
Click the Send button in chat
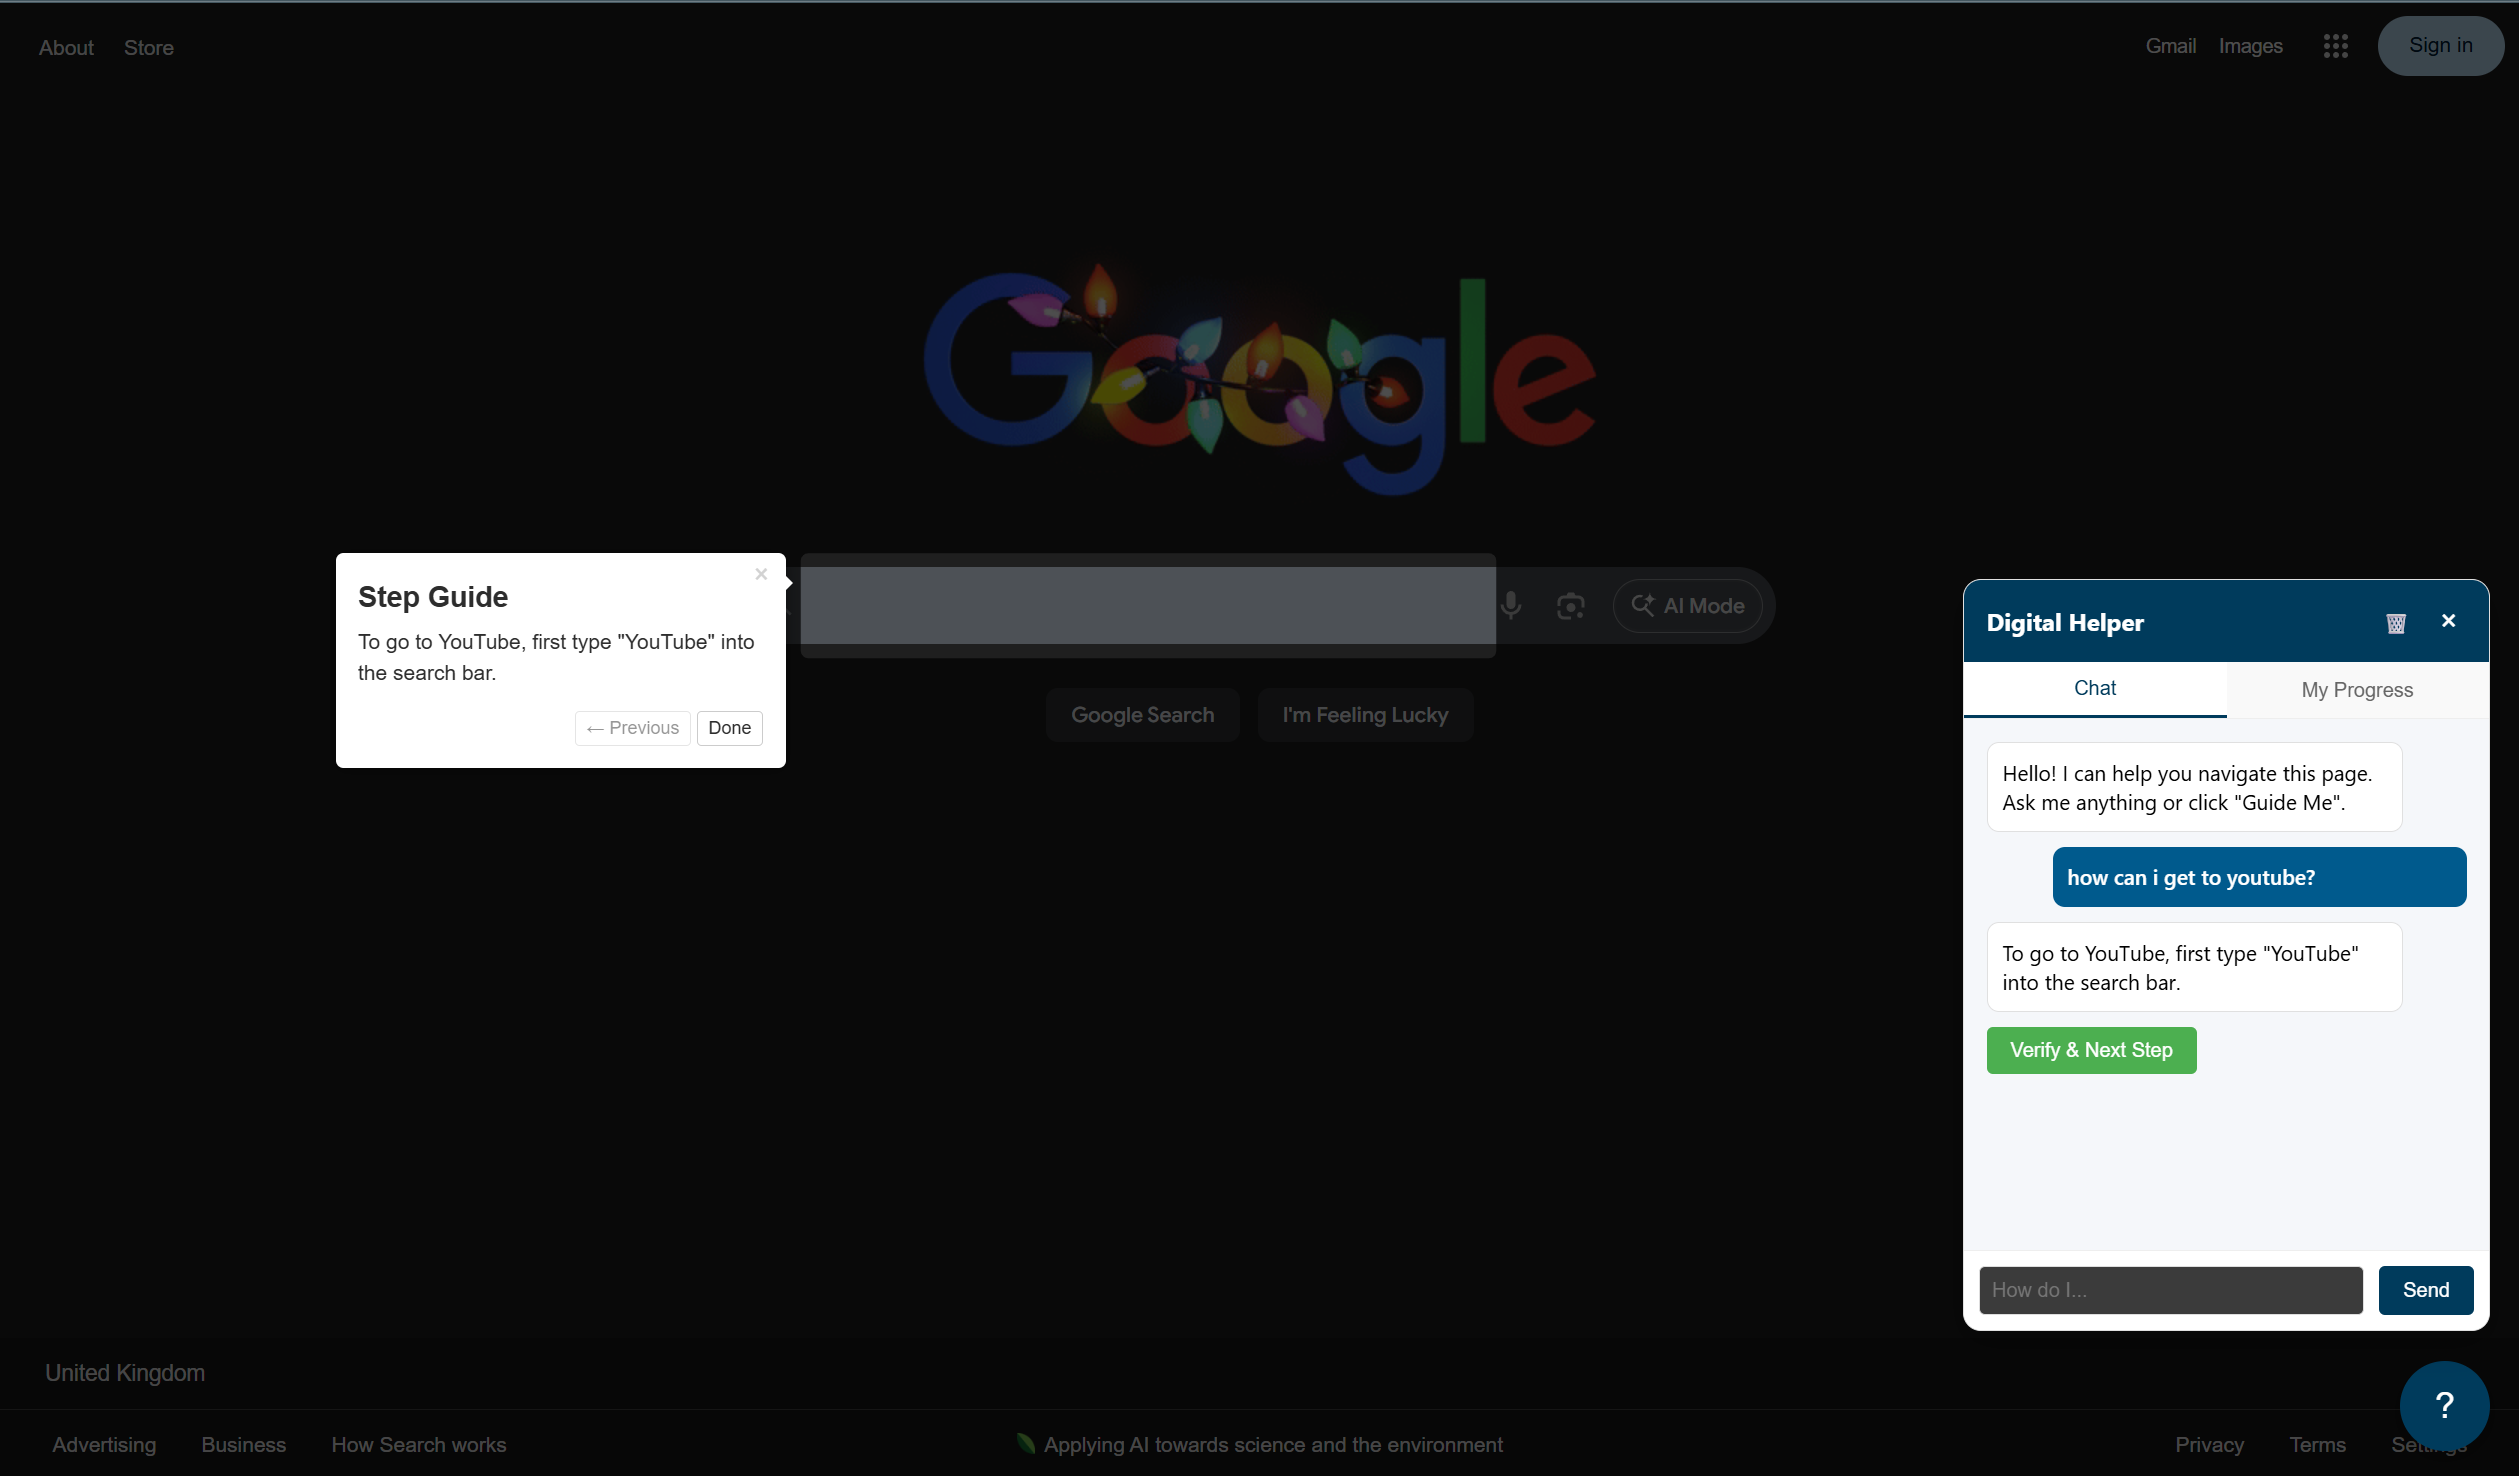(x=2425, y=1290)
